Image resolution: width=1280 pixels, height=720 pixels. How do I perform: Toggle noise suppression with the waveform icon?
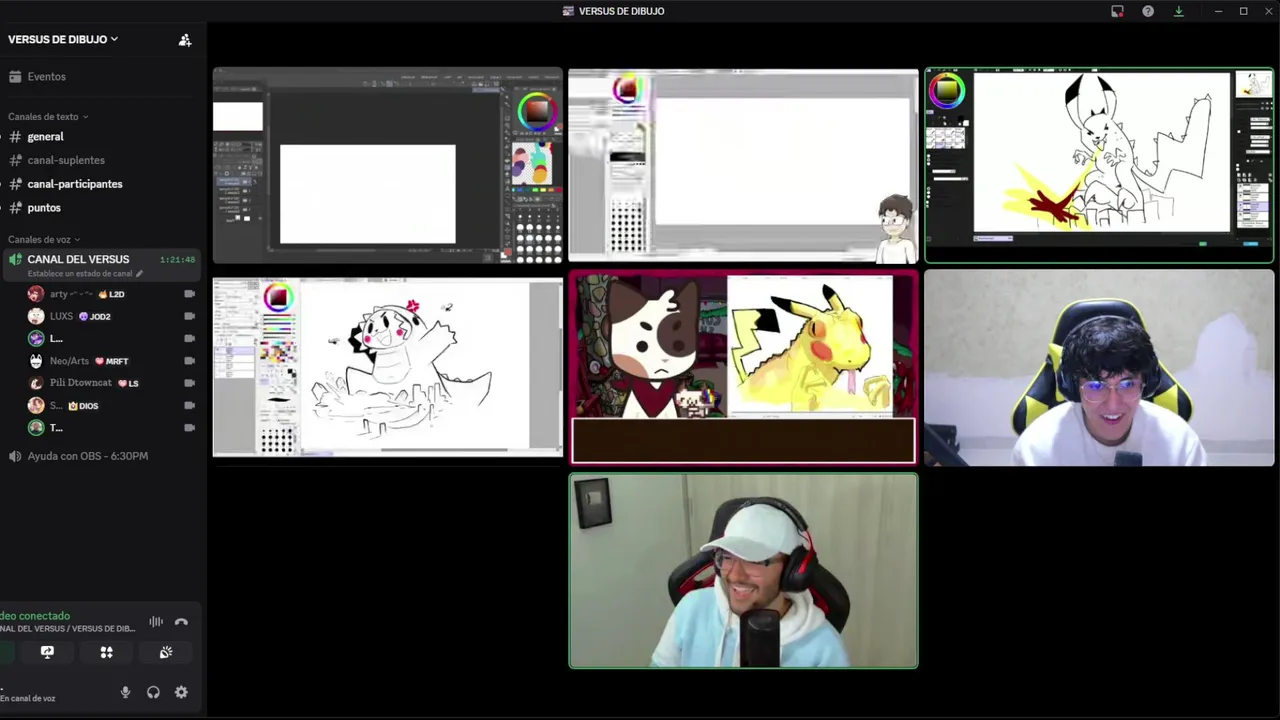pyautogui.click(x=156, y=622)
